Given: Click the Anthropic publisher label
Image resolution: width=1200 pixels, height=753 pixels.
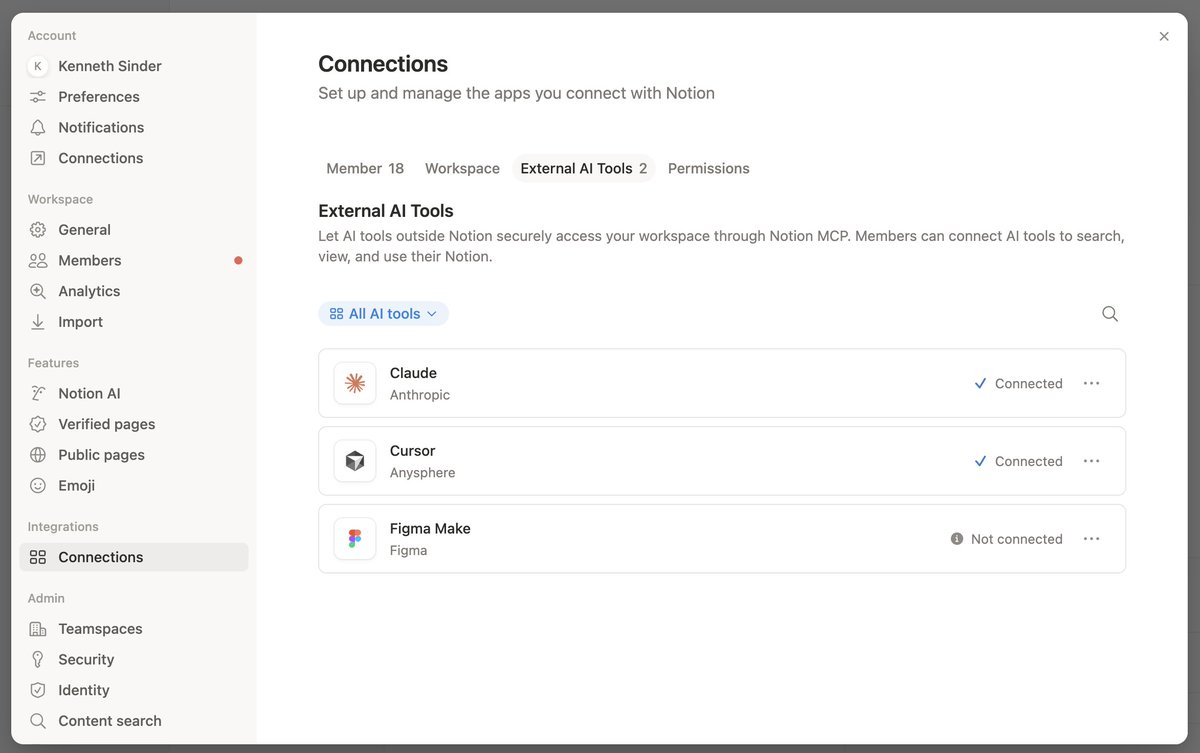Looking at the screenshot, I should [420, 395].
